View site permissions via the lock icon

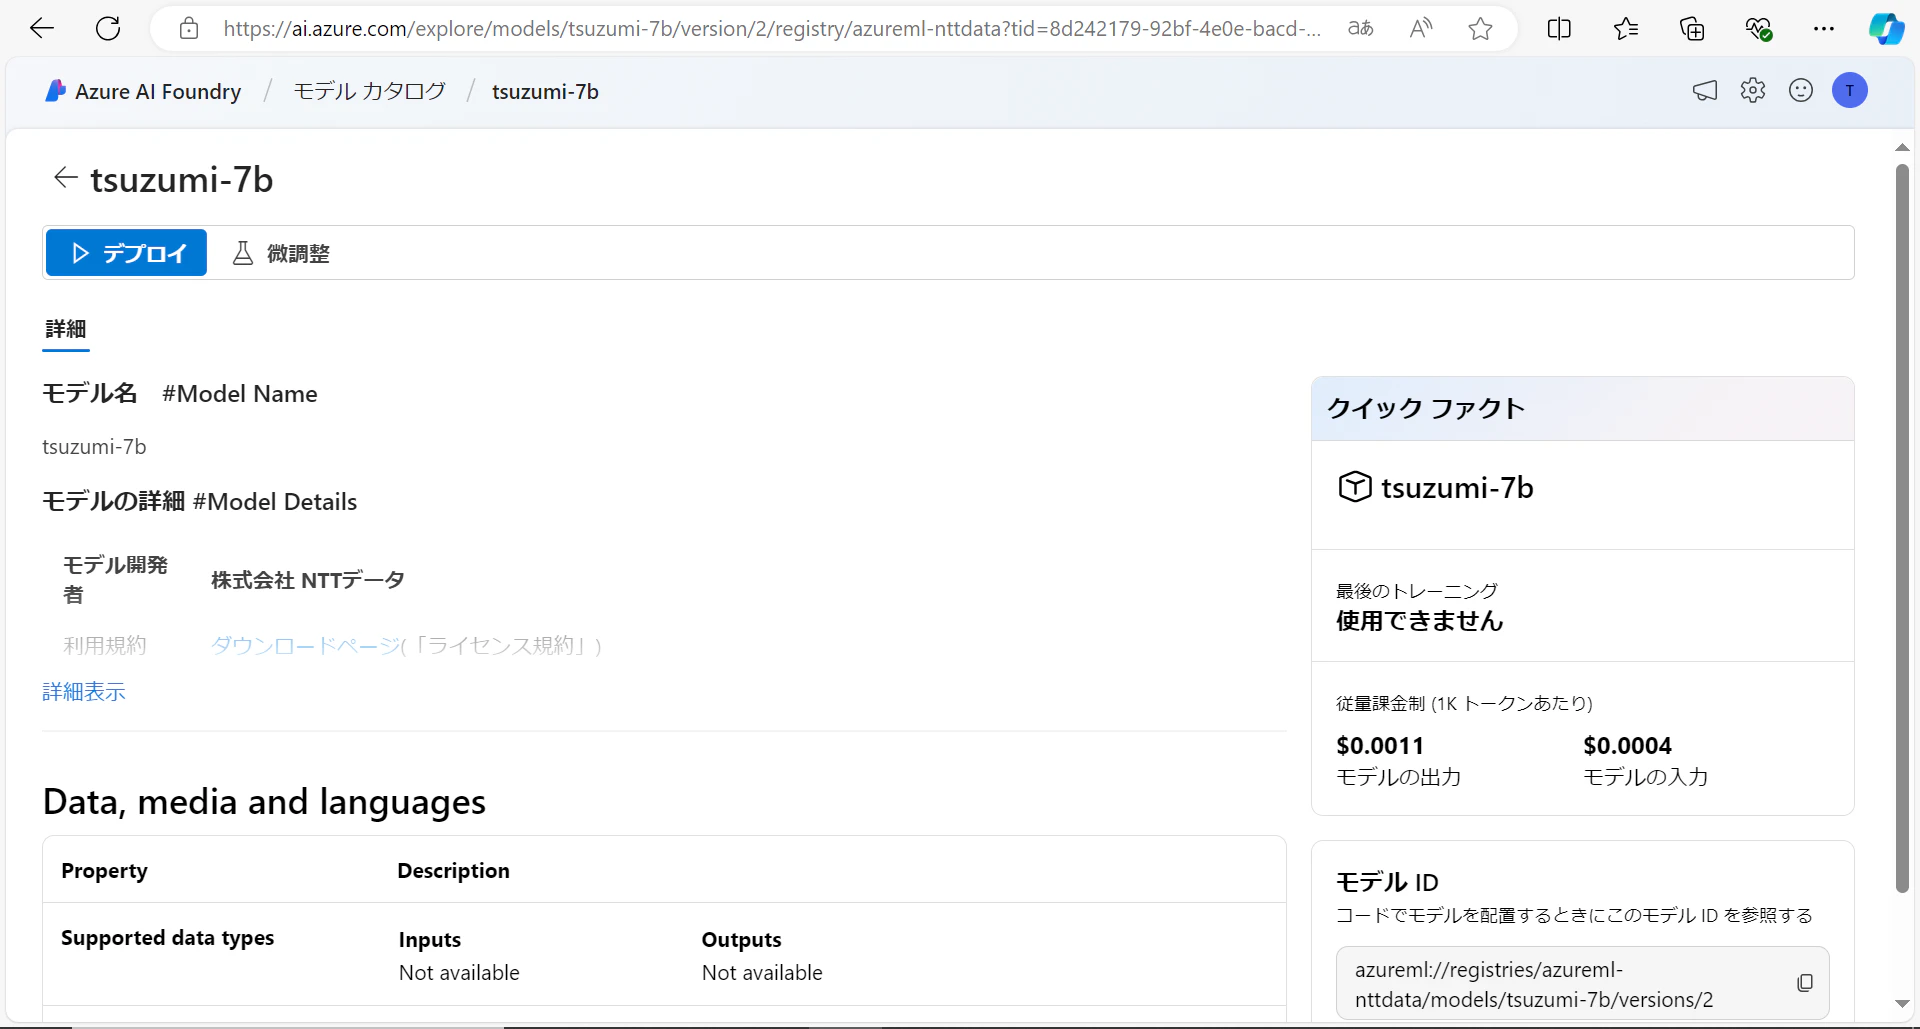tap(189, 28)
